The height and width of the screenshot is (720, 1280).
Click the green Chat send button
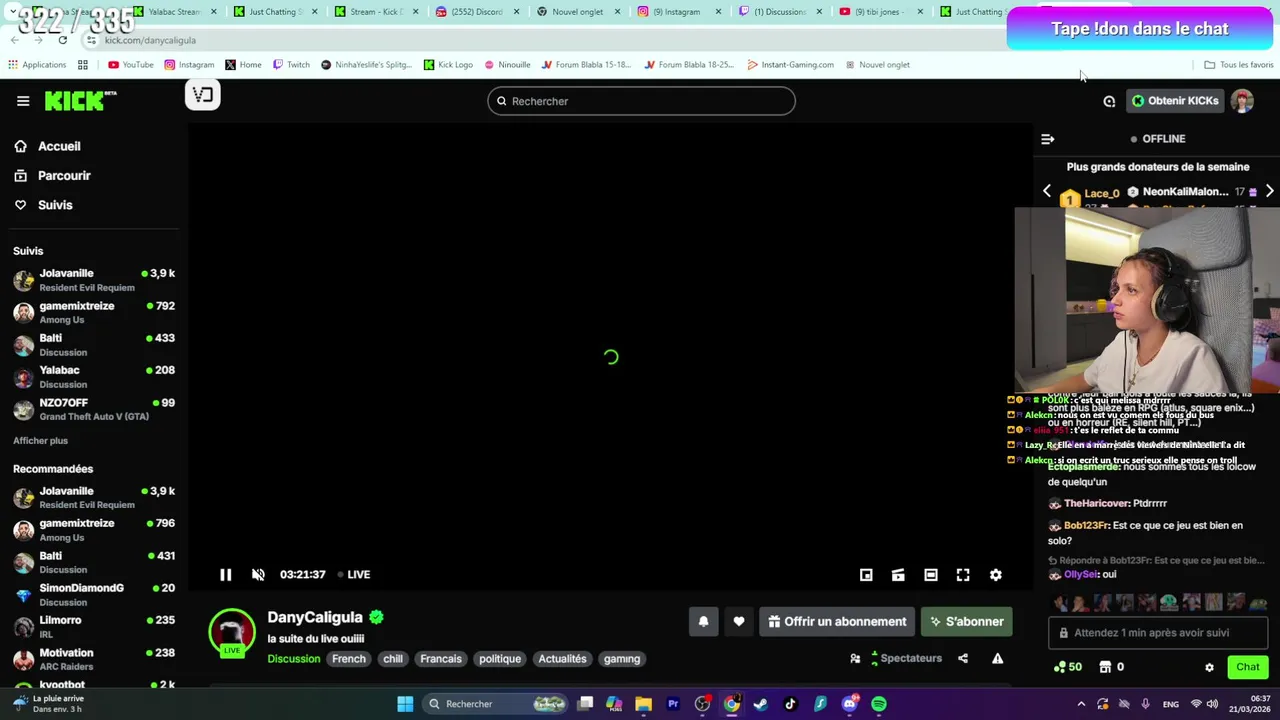point(1247,667)
